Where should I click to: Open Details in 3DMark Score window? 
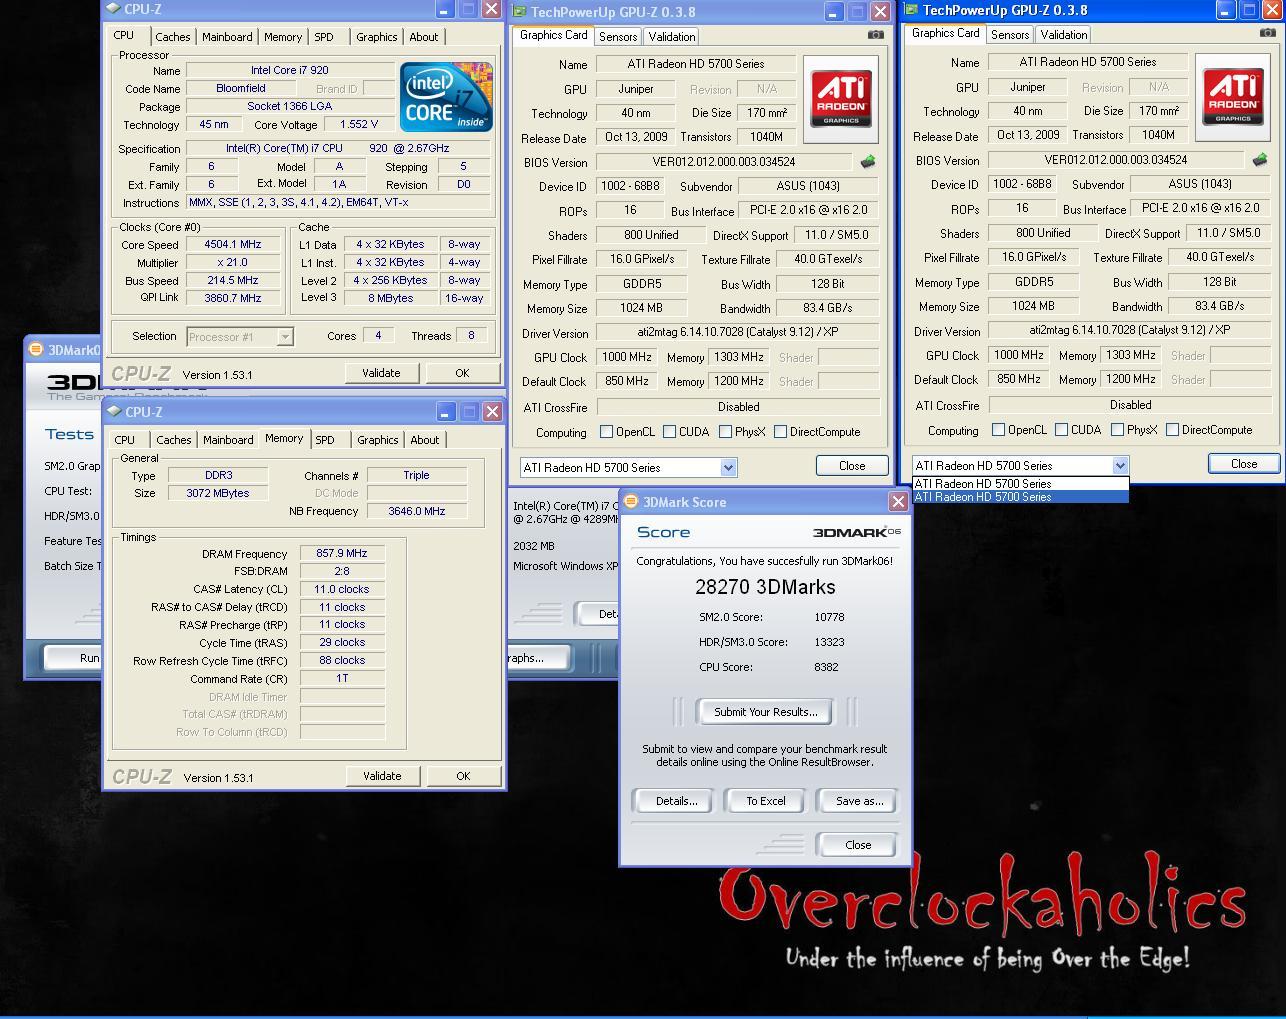(676, 801)
